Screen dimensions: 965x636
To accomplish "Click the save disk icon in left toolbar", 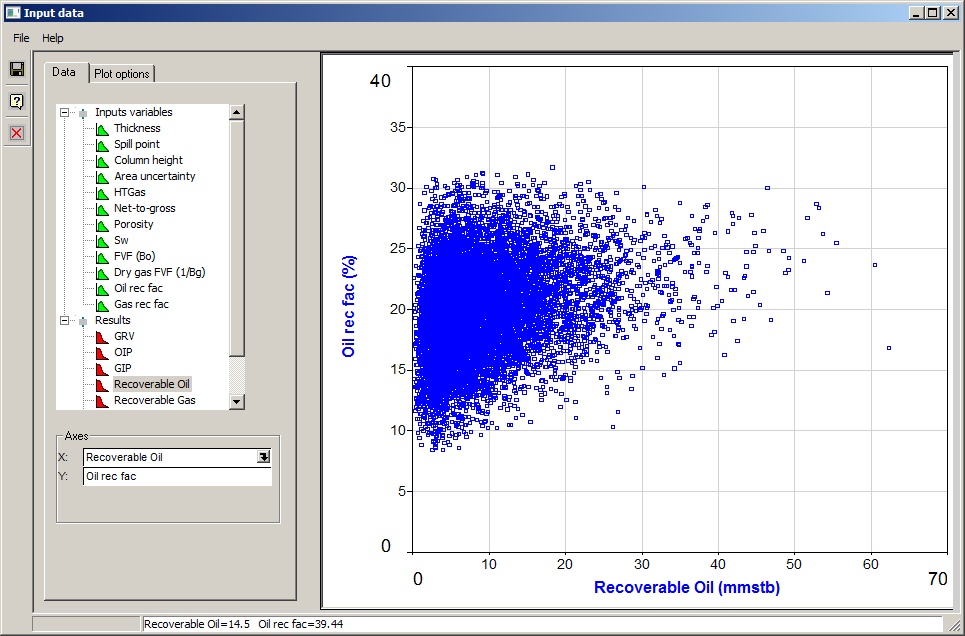I will pos(16,69).
